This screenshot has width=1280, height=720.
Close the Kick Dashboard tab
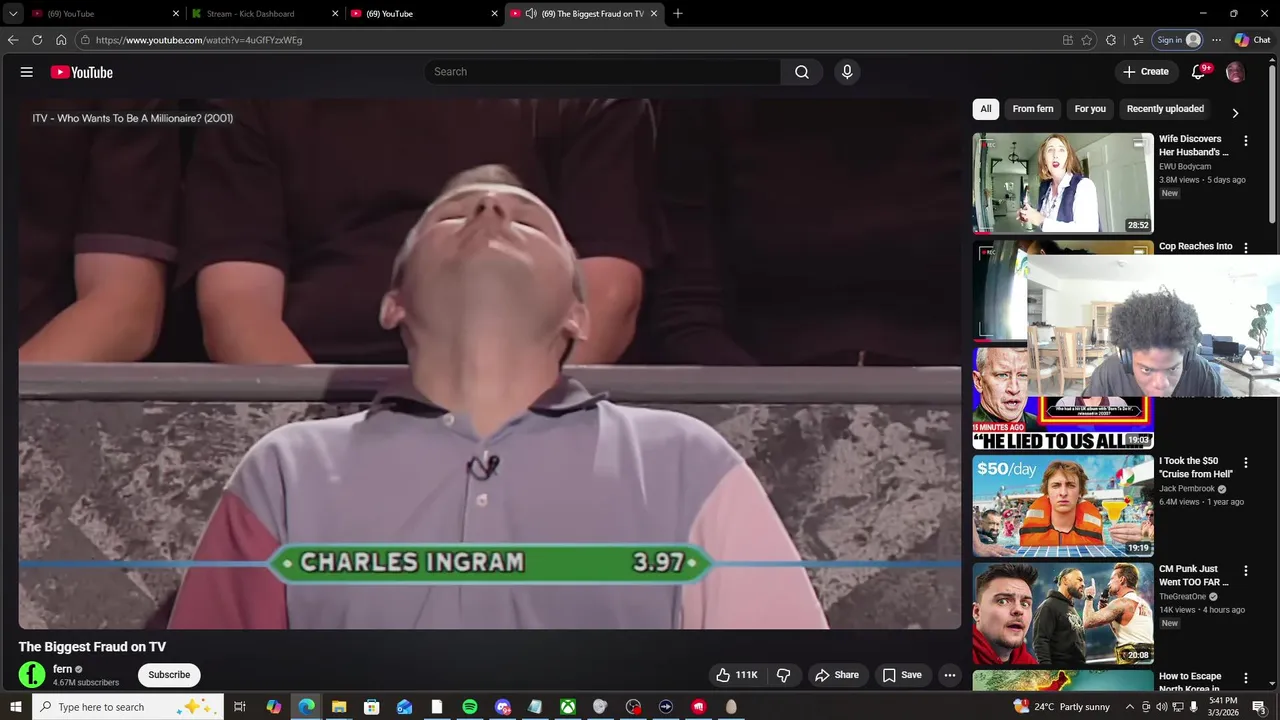(336, 14)
